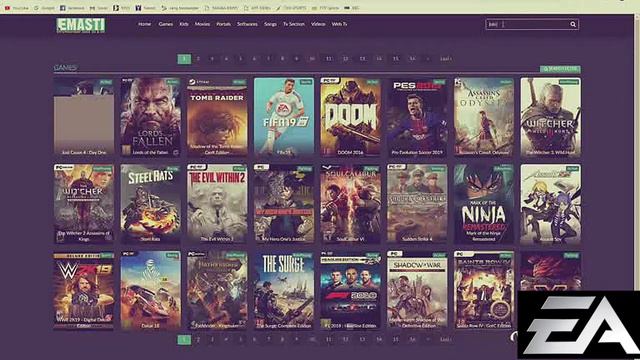Go to page 16 in the pagination above the GAMES heading
Screen dimensions: 640x360
click(412, 59)
